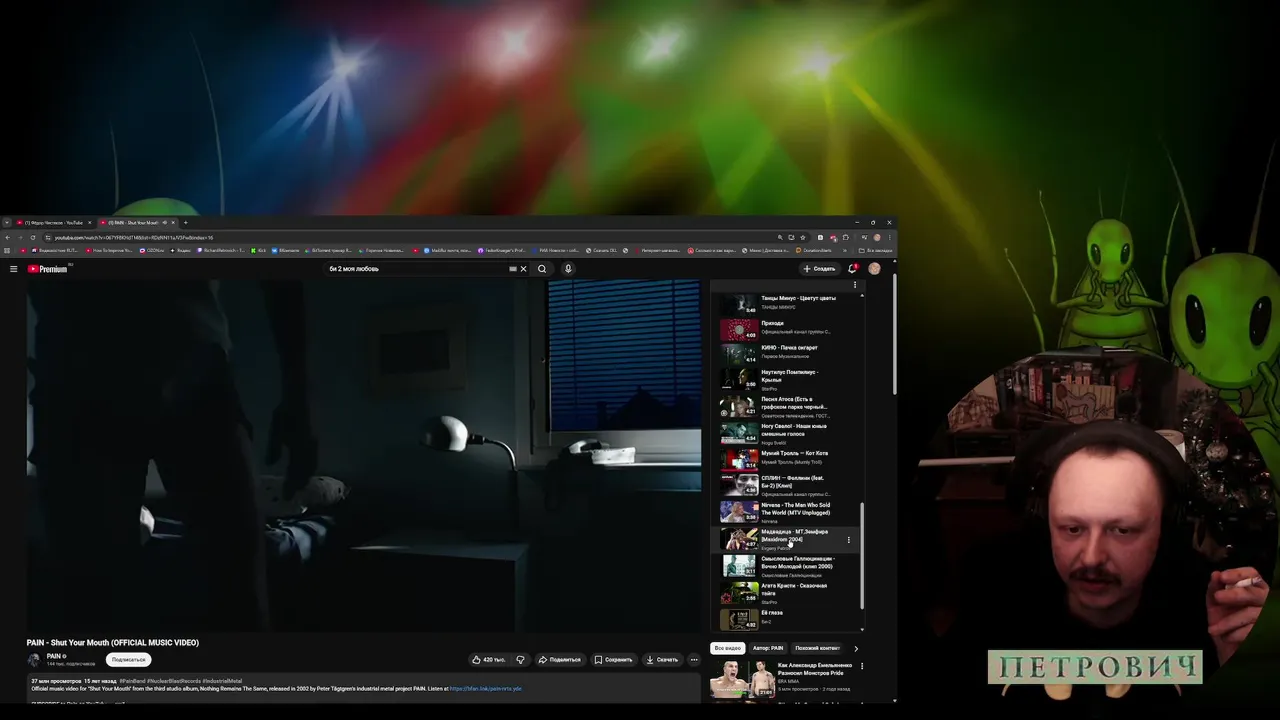
Task: Bookmark this page with the star icon
Action: point(803,237)
